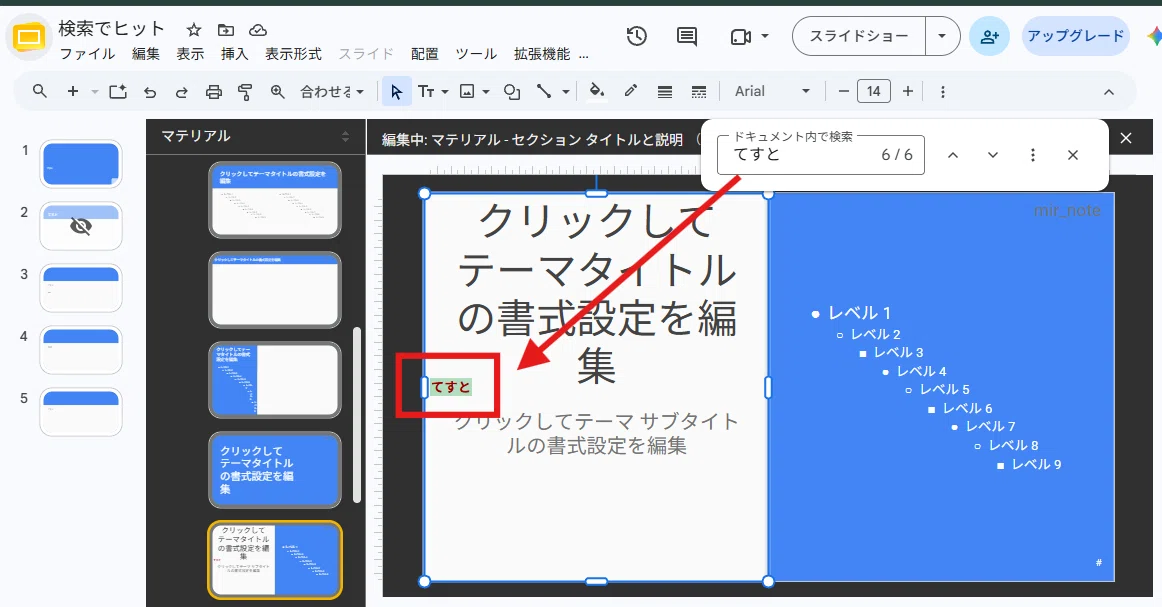Redo the last action
Image resolution: width=1162 pixels, height=607 pixels.
tap(182, 92)
